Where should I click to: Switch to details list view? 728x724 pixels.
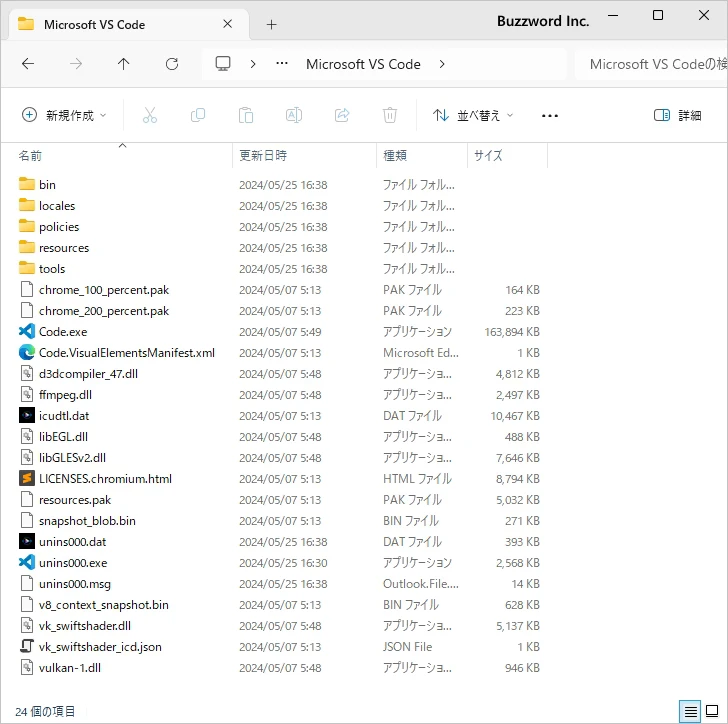point(690,711)
